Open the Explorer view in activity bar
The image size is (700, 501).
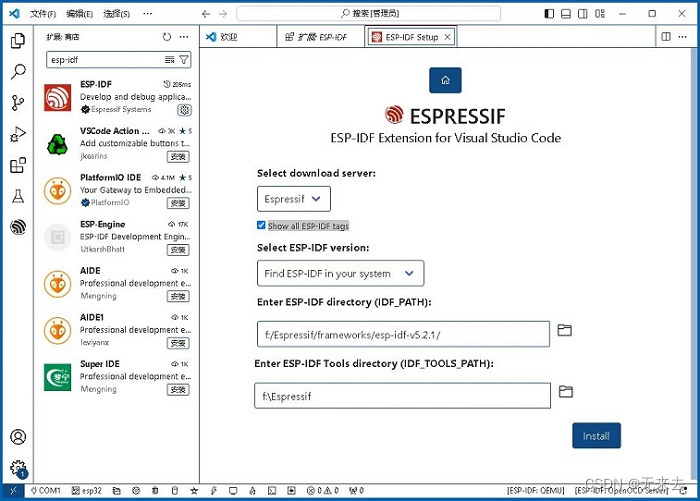point(18,41)
